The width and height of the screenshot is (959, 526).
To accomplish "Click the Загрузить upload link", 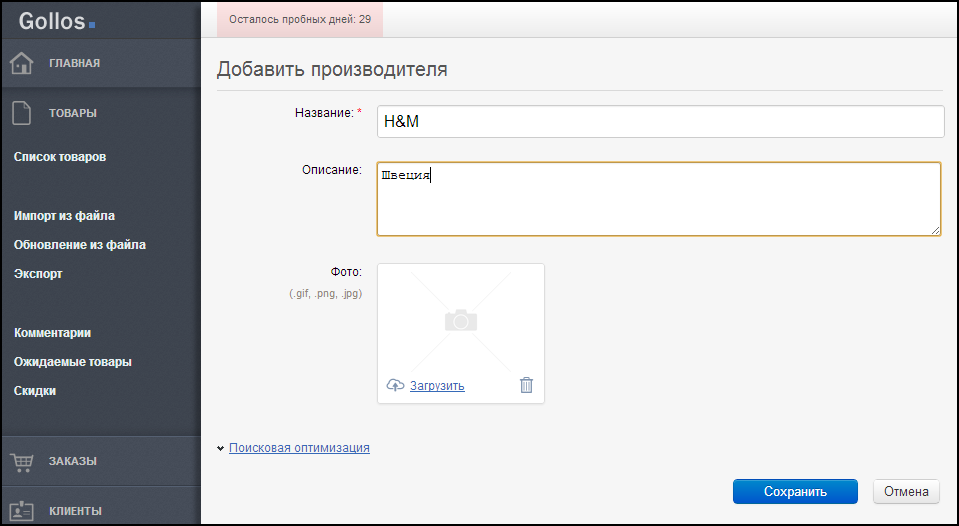I will pyautogui.click(x=437, y=386).
